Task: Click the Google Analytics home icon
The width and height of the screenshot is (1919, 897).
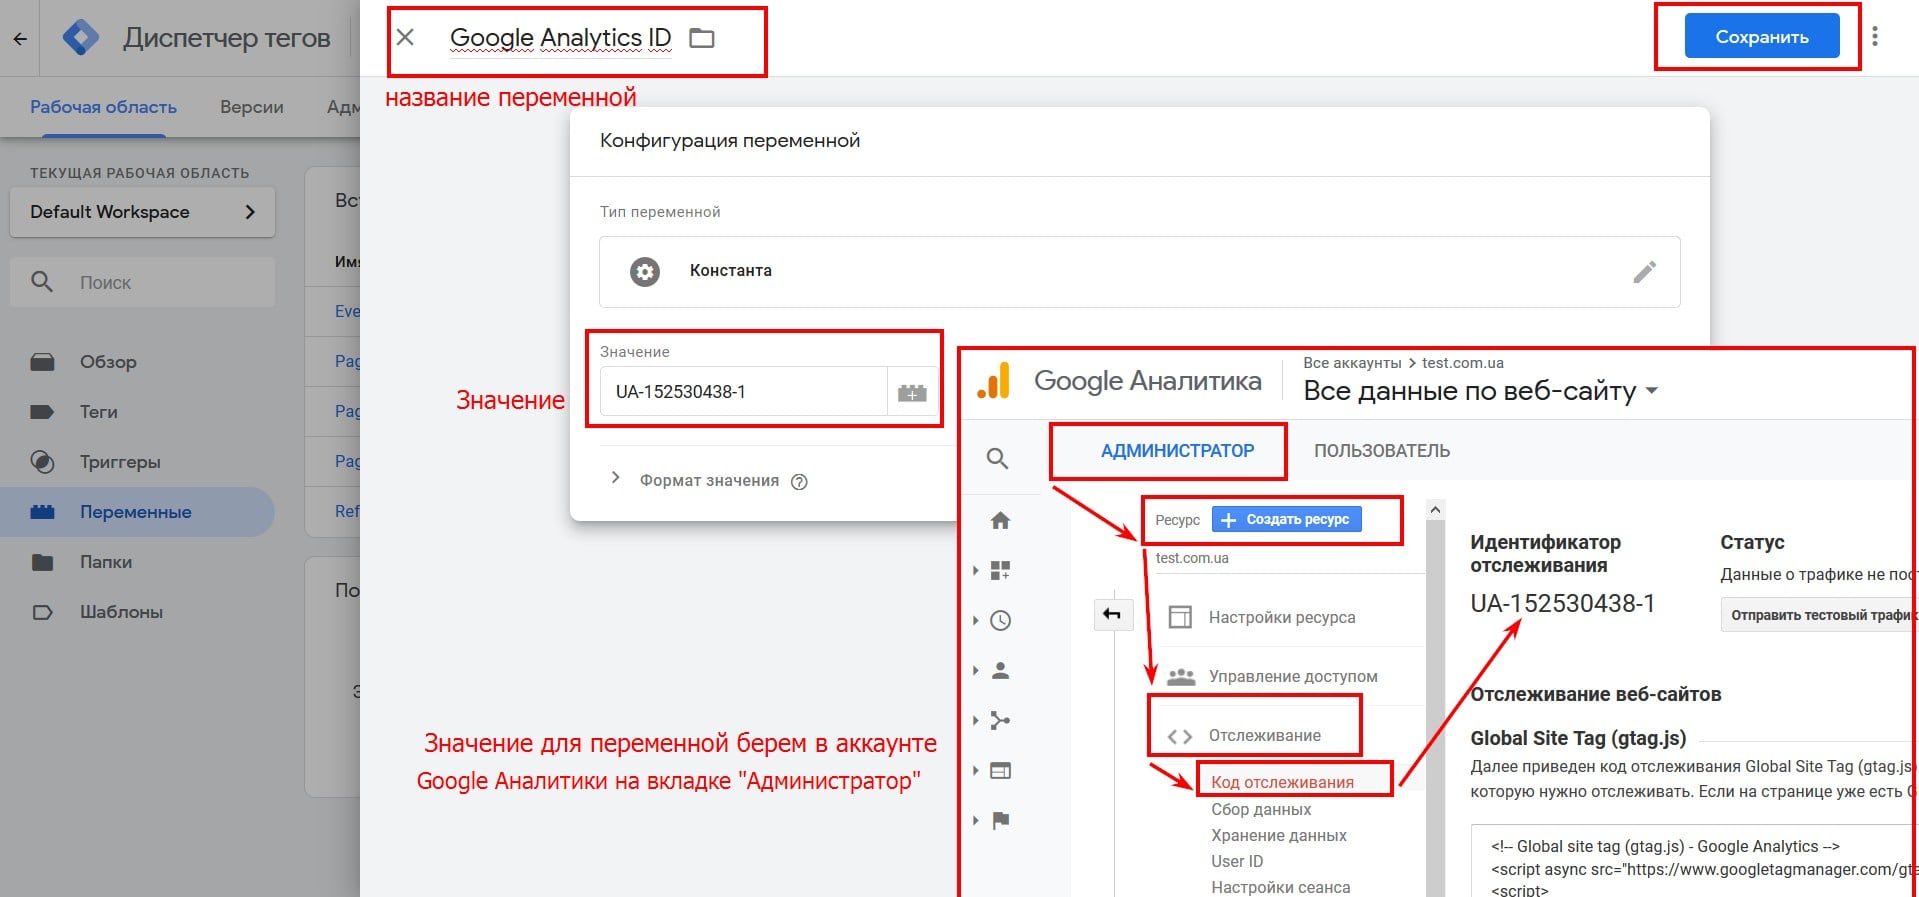Action: (x=1000, y=520)
